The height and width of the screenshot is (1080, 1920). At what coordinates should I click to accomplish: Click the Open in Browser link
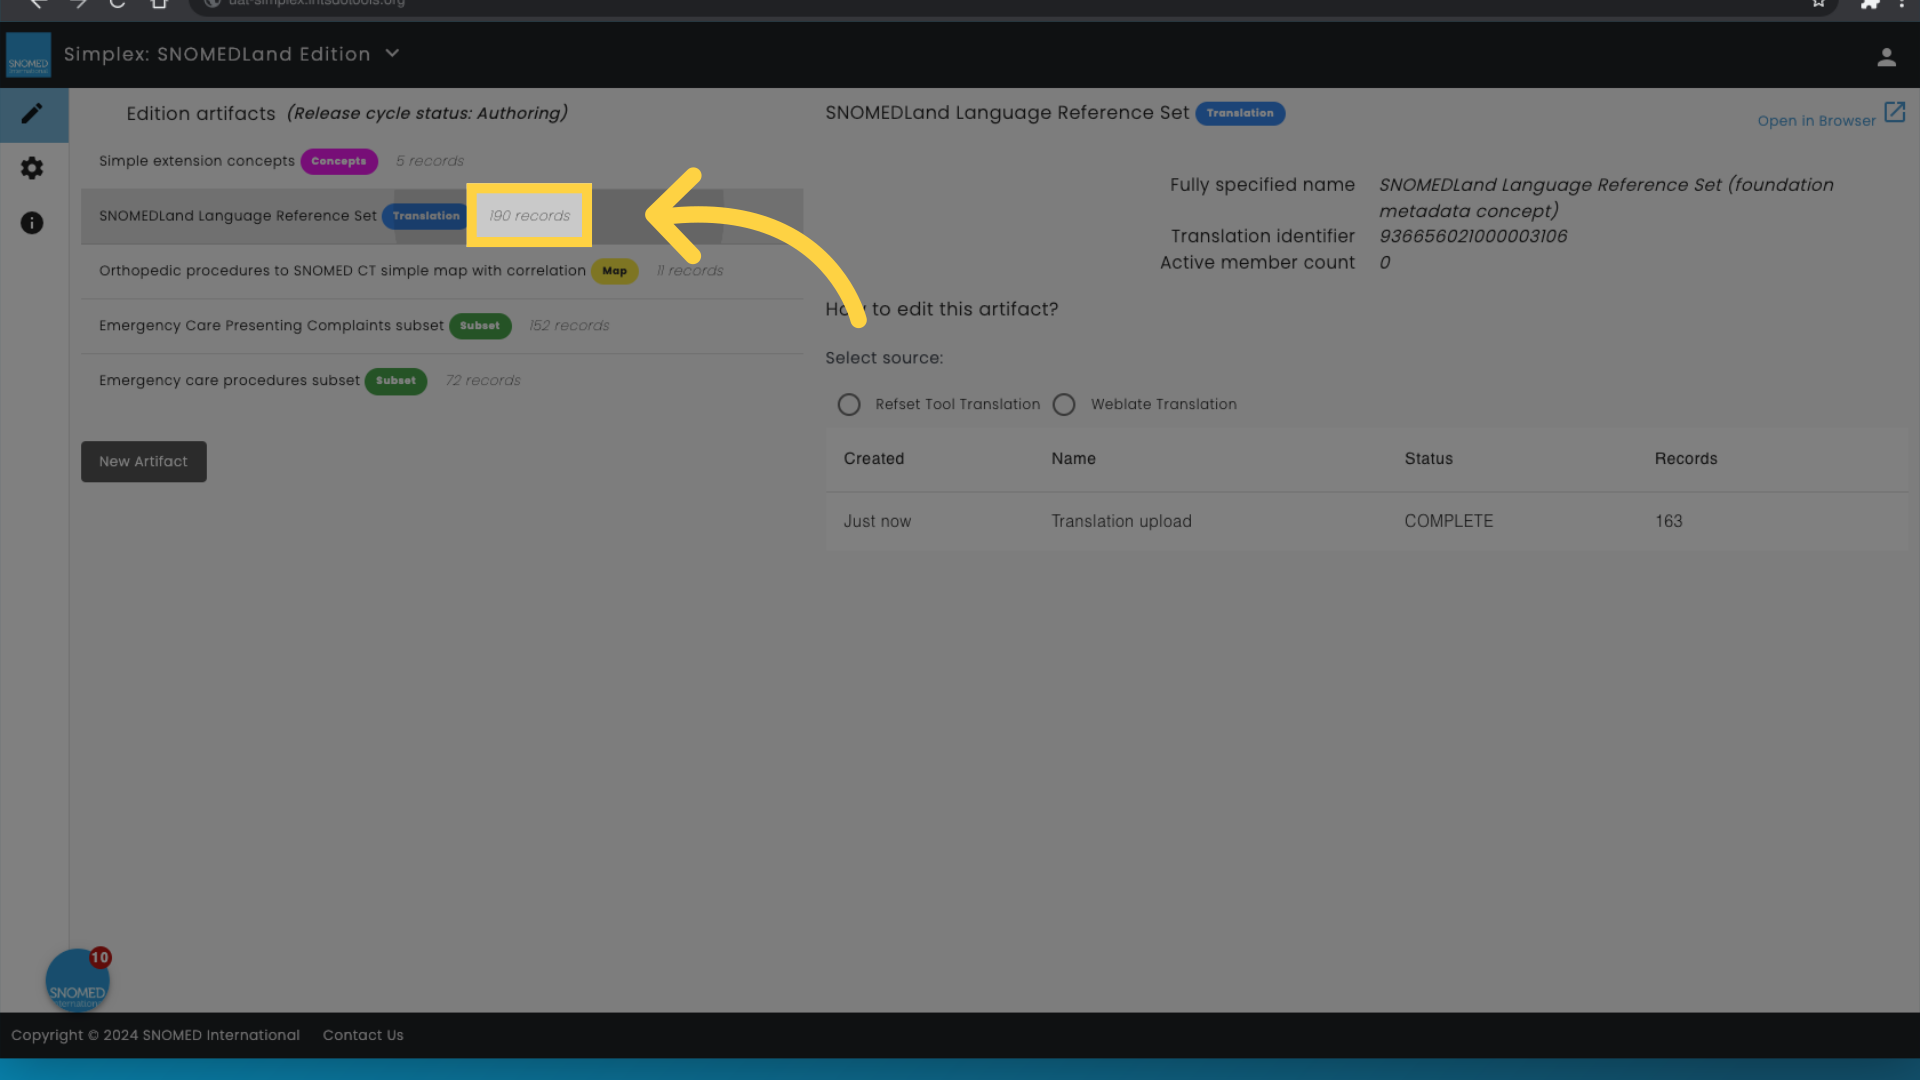point(1816,121)
